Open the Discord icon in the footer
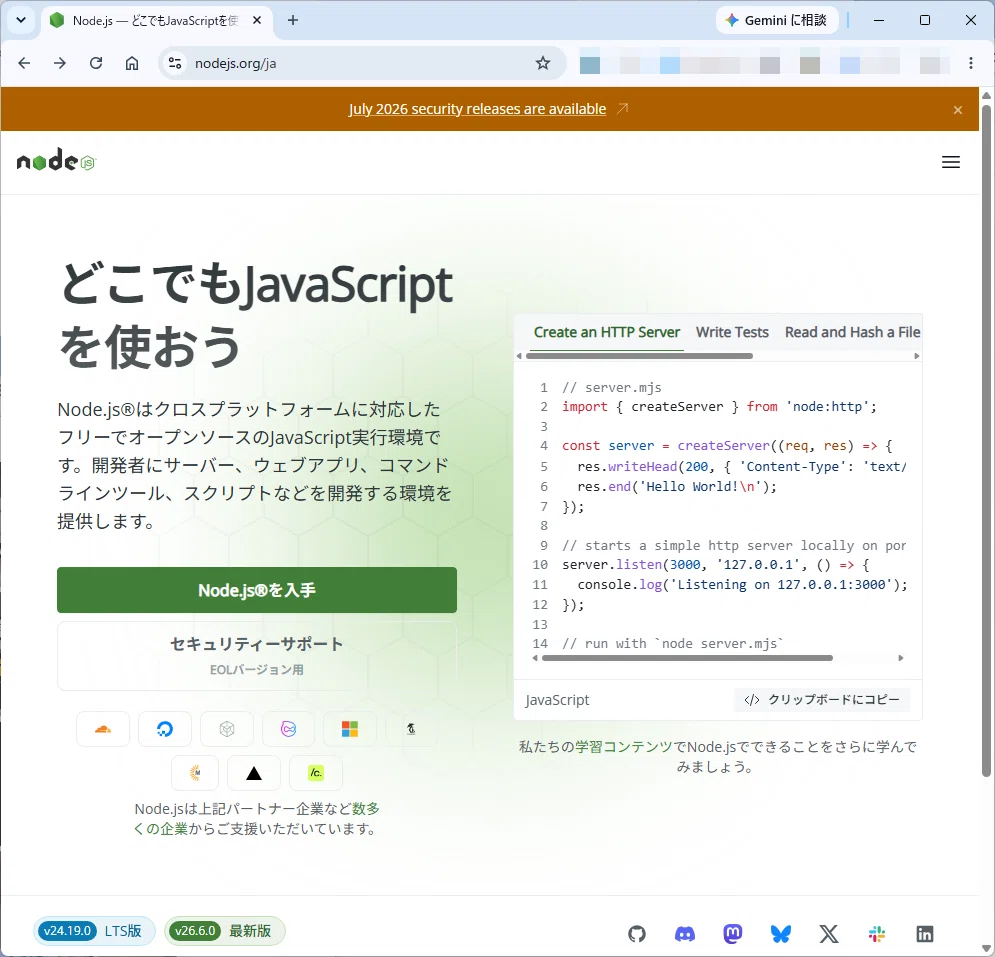Screen dimensions: 995x957 (685, 934)
